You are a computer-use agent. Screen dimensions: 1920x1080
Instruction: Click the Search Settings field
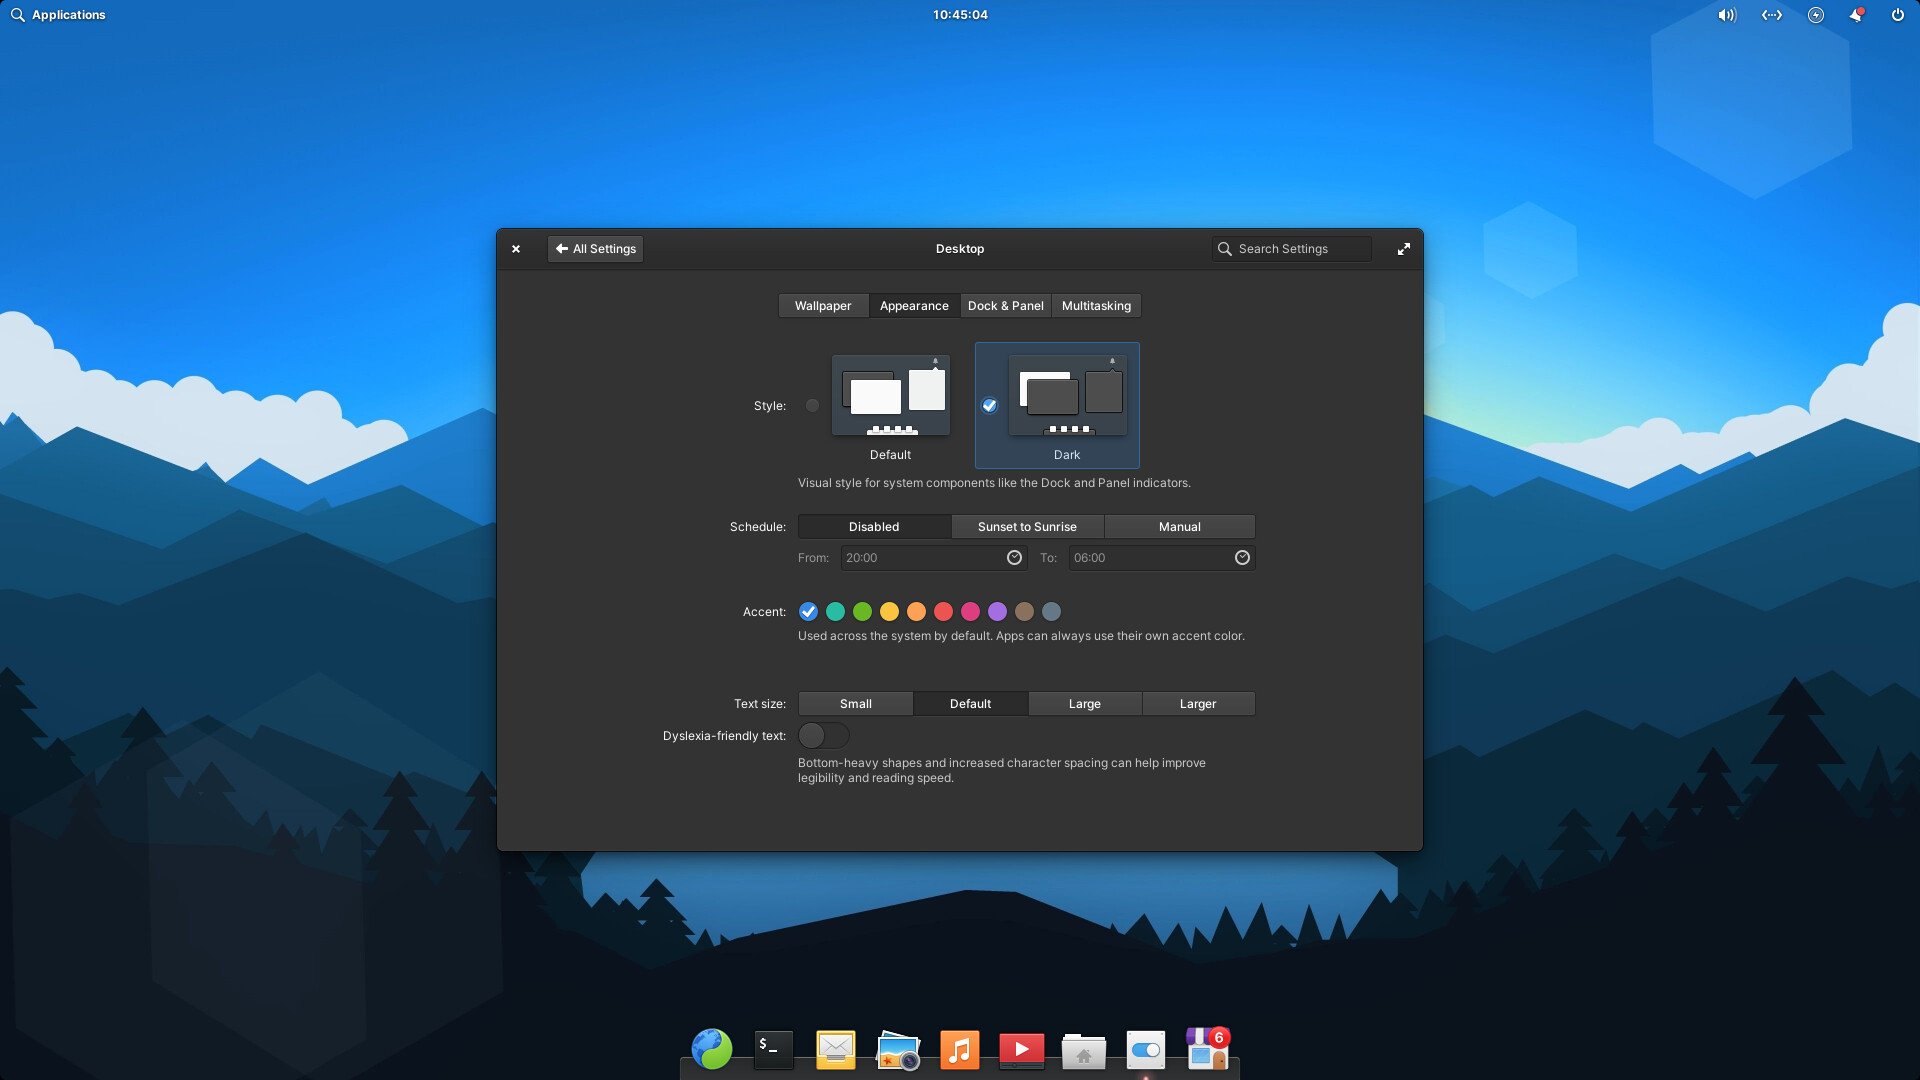(x=1291, y=249)
